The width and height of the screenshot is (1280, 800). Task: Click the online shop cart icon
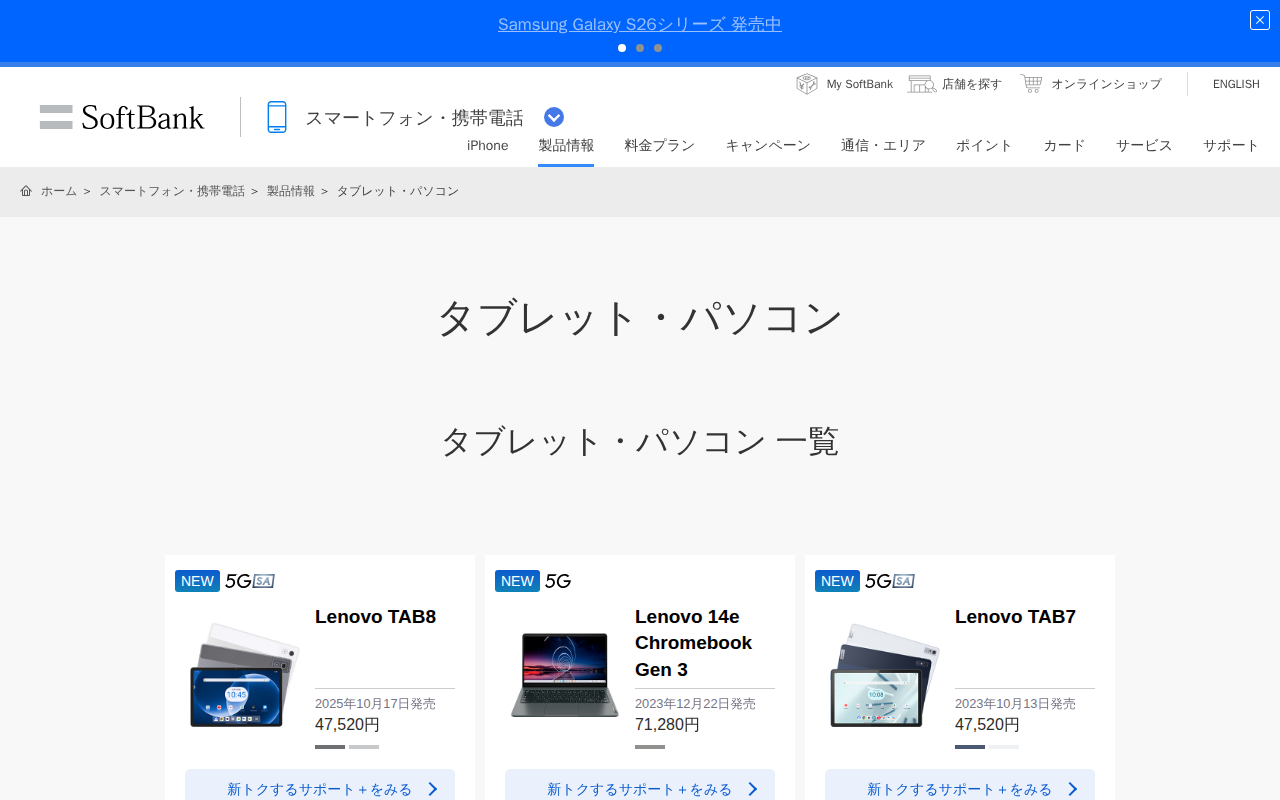pyautogui.click(x=1031, y=84)
